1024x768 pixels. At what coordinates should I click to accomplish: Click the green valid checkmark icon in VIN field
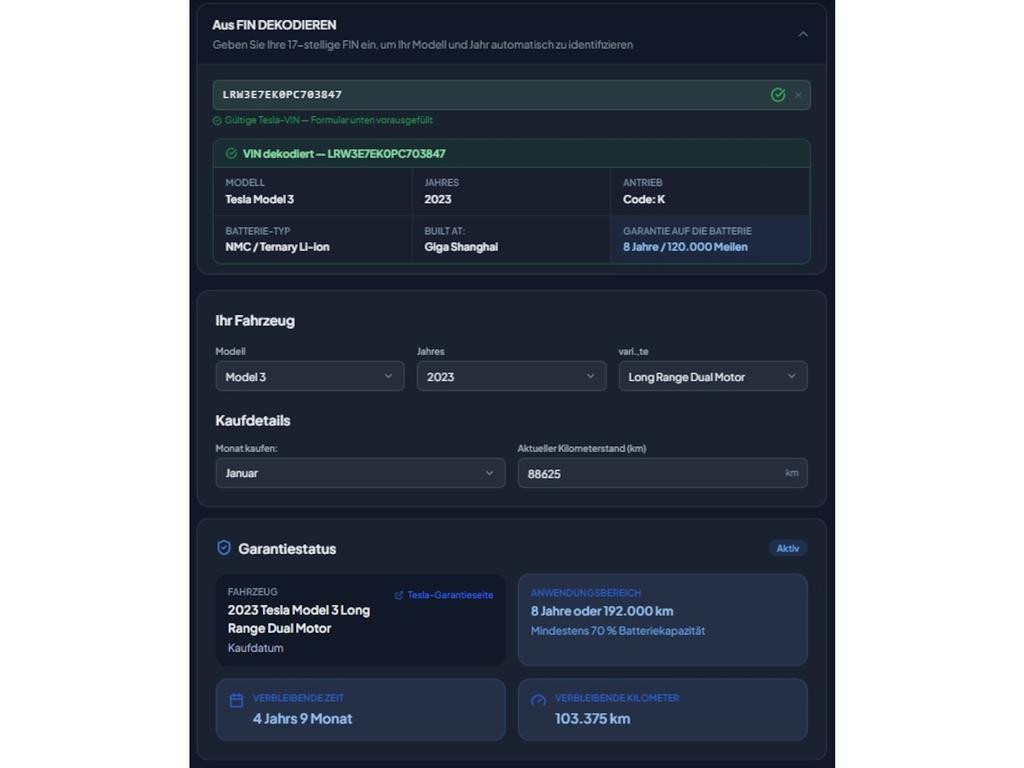(x=777, y=95)
